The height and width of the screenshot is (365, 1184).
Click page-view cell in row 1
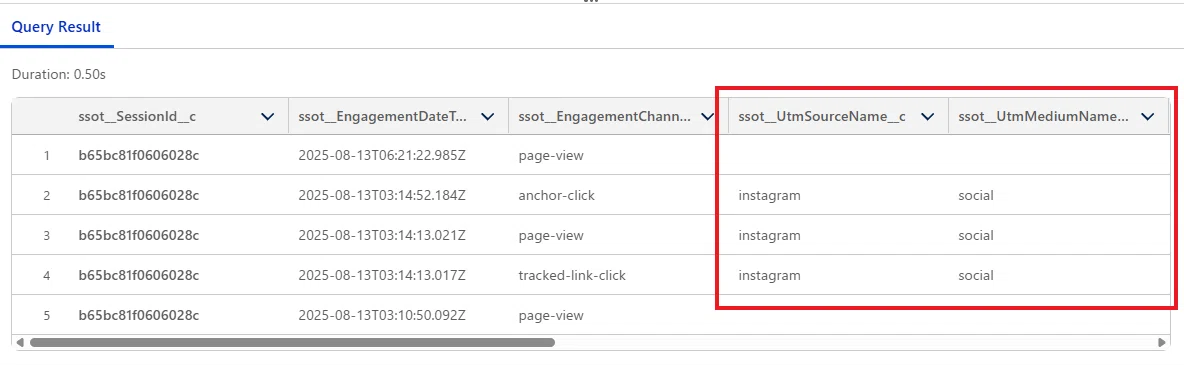coord(551,156)
